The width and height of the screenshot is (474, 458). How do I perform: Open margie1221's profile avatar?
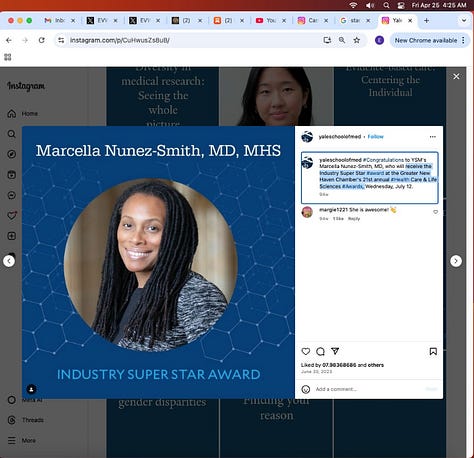click(307, 212)
